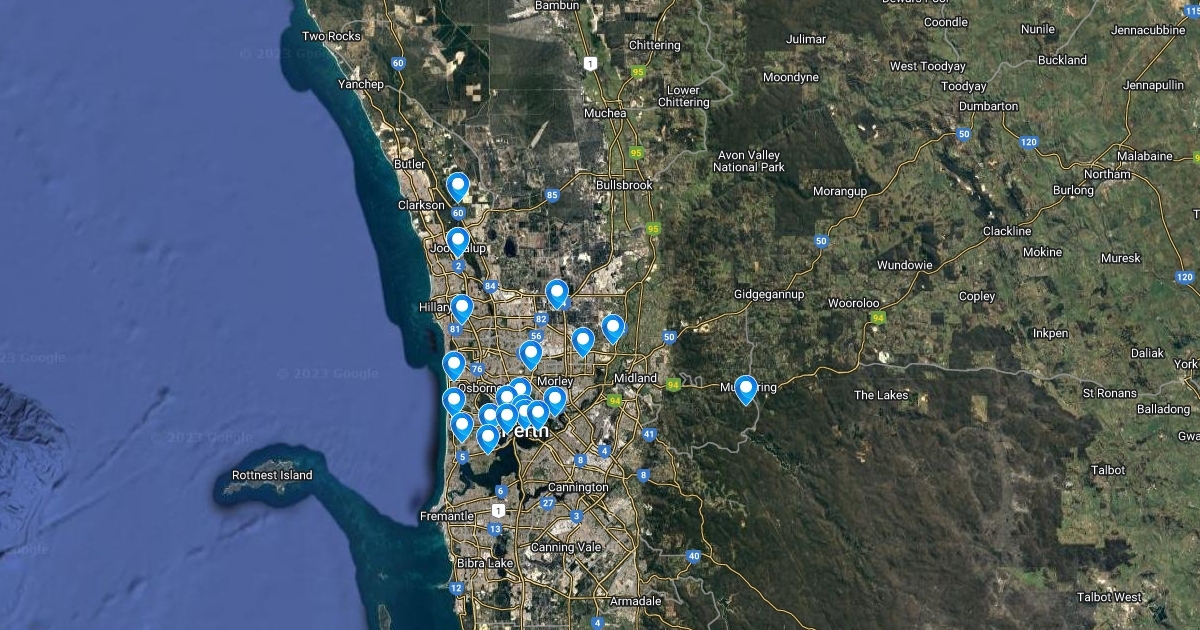
Task: Select the route 41 shield south of Midland
Action: pos(649,435)
